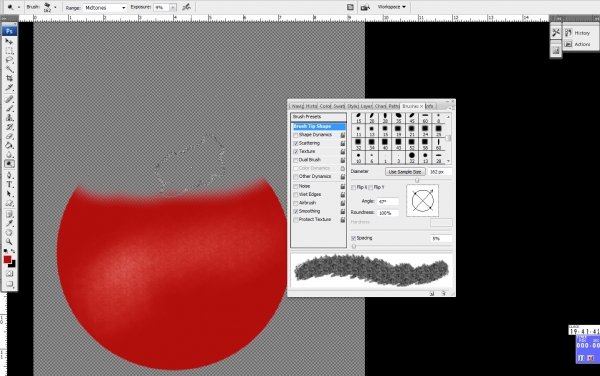This screenshot has width=600, height=376.
Task: Select the Rectangular Marquee tool
Action: pyautogui.click(x=9, y=50)
